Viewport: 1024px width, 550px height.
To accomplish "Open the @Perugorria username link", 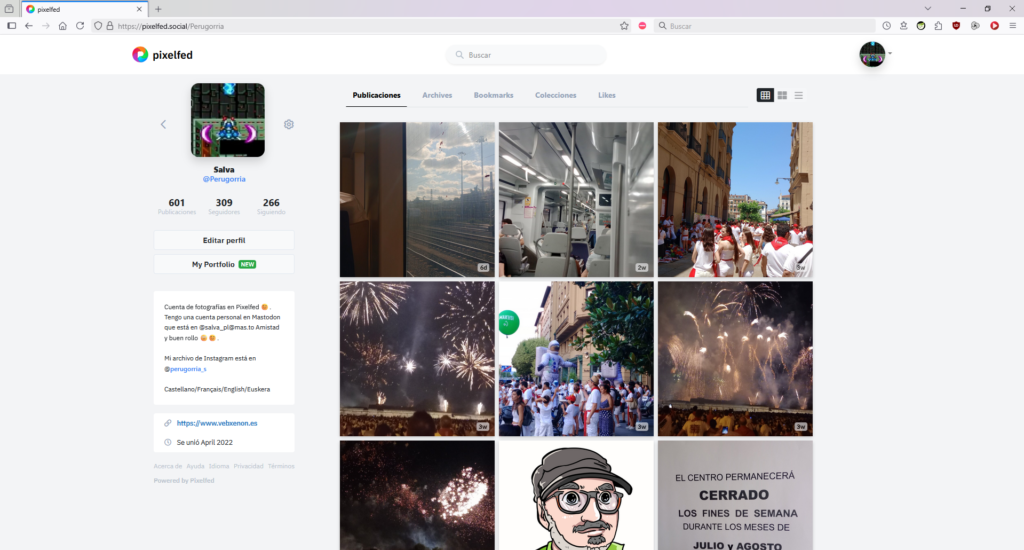I will 224,179.
